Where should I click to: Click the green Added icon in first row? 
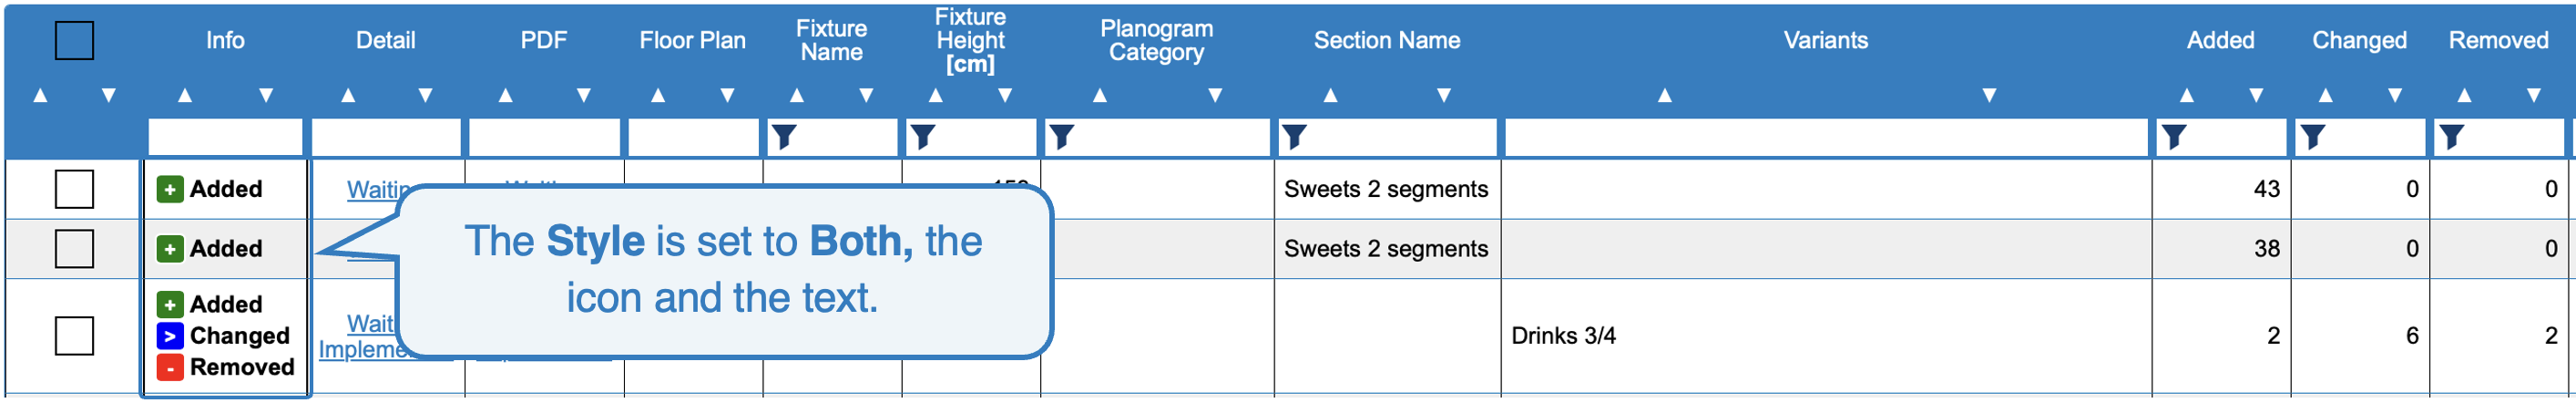coord(170,189)
